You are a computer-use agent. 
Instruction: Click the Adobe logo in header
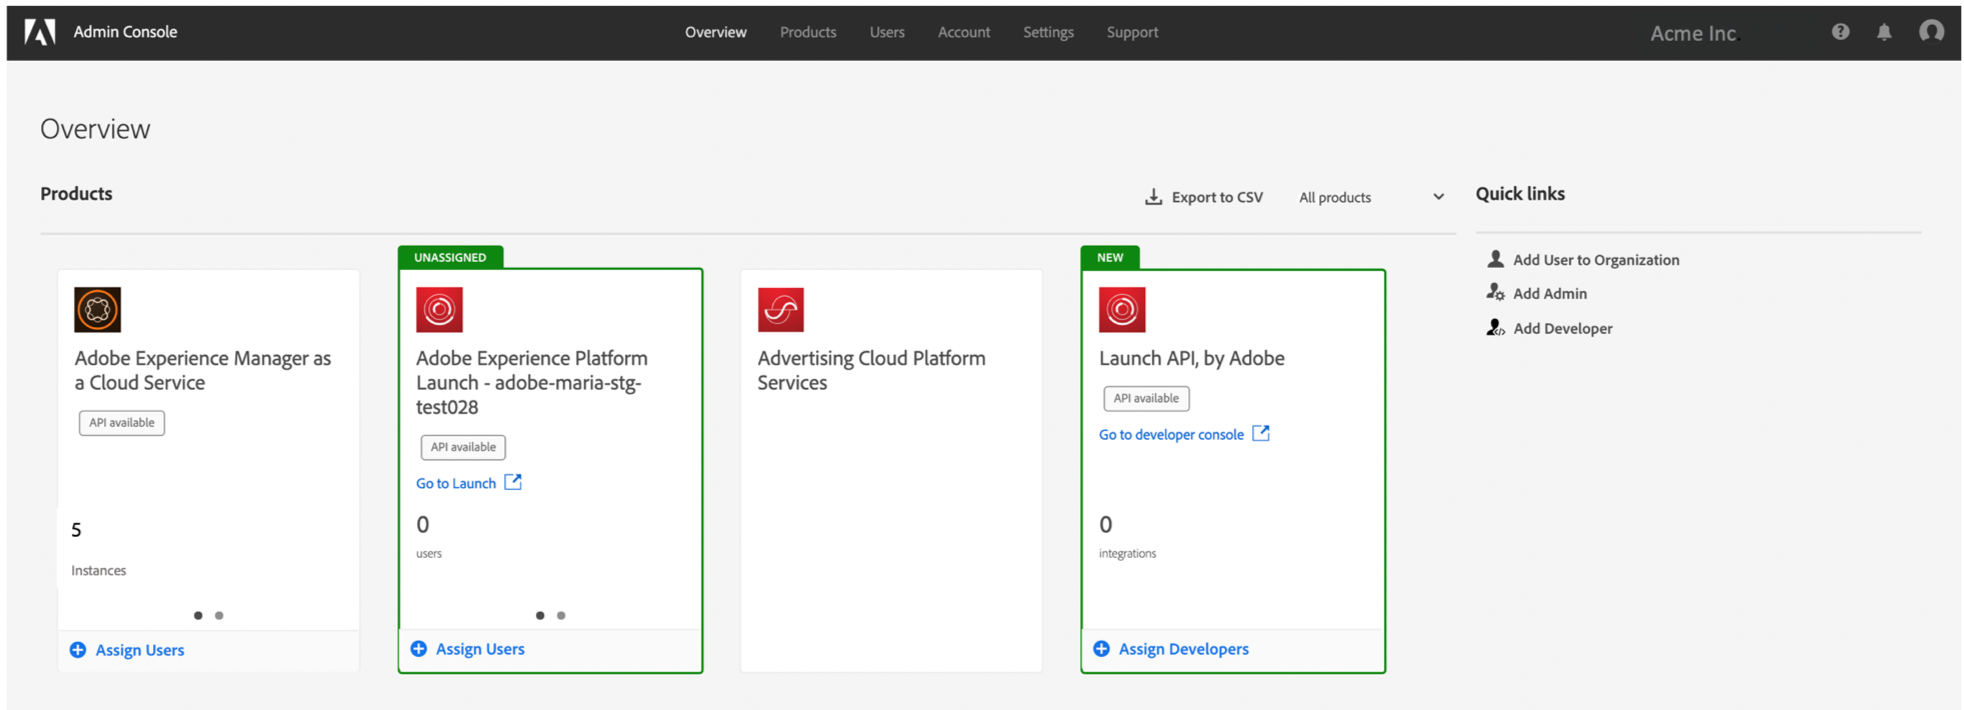tap(40, 32)
